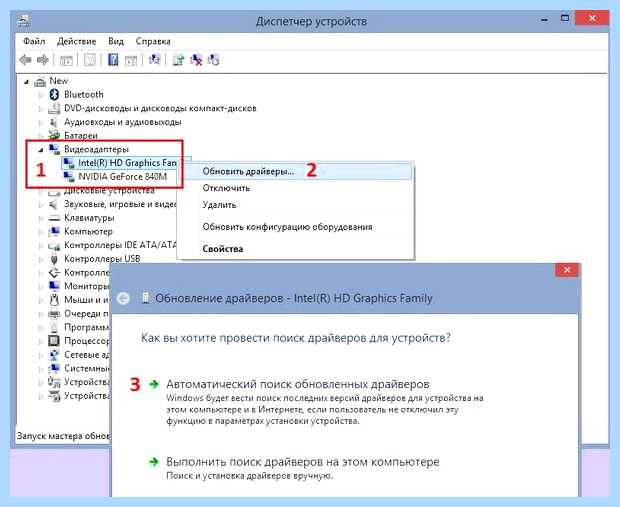Expand the Клавиатуры tree node
This screenshot has height=507, width=620.
tap(40, 218)
